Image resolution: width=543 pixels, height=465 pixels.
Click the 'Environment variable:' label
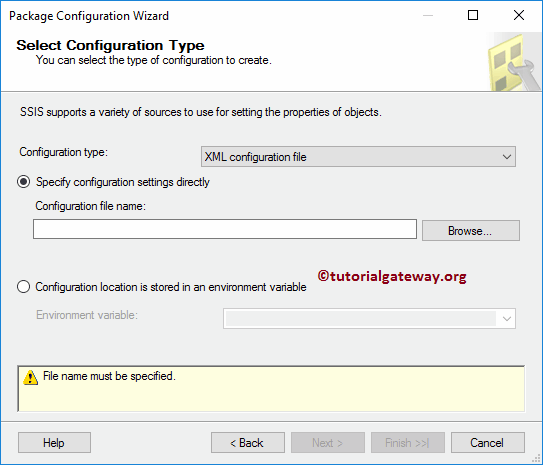87,315
